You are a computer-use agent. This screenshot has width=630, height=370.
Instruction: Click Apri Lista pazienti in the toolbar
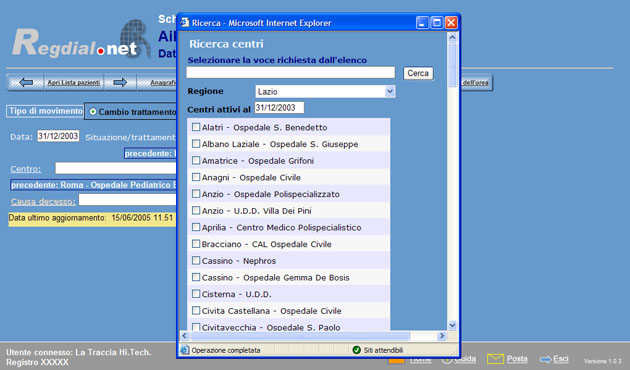(x=74, y=82)
